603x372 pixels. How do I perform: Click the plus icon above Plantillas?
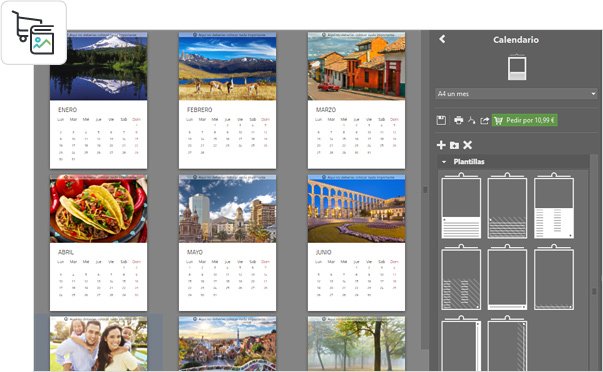[441, 145]
